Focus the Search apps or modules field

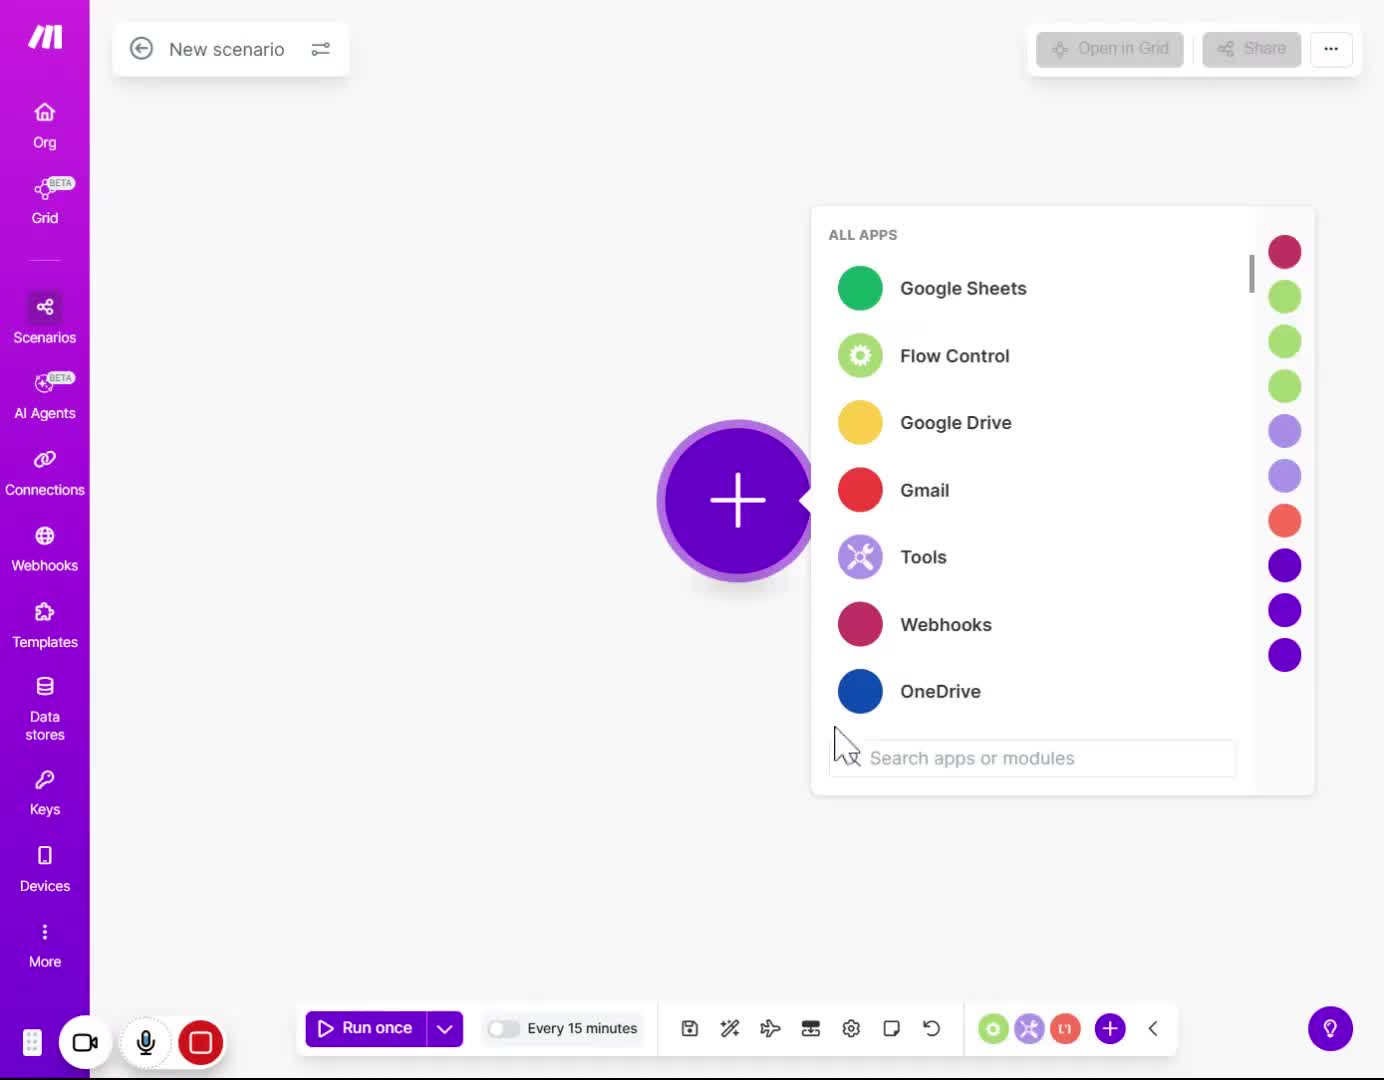pyautogui.click(x=1033, y=758)
